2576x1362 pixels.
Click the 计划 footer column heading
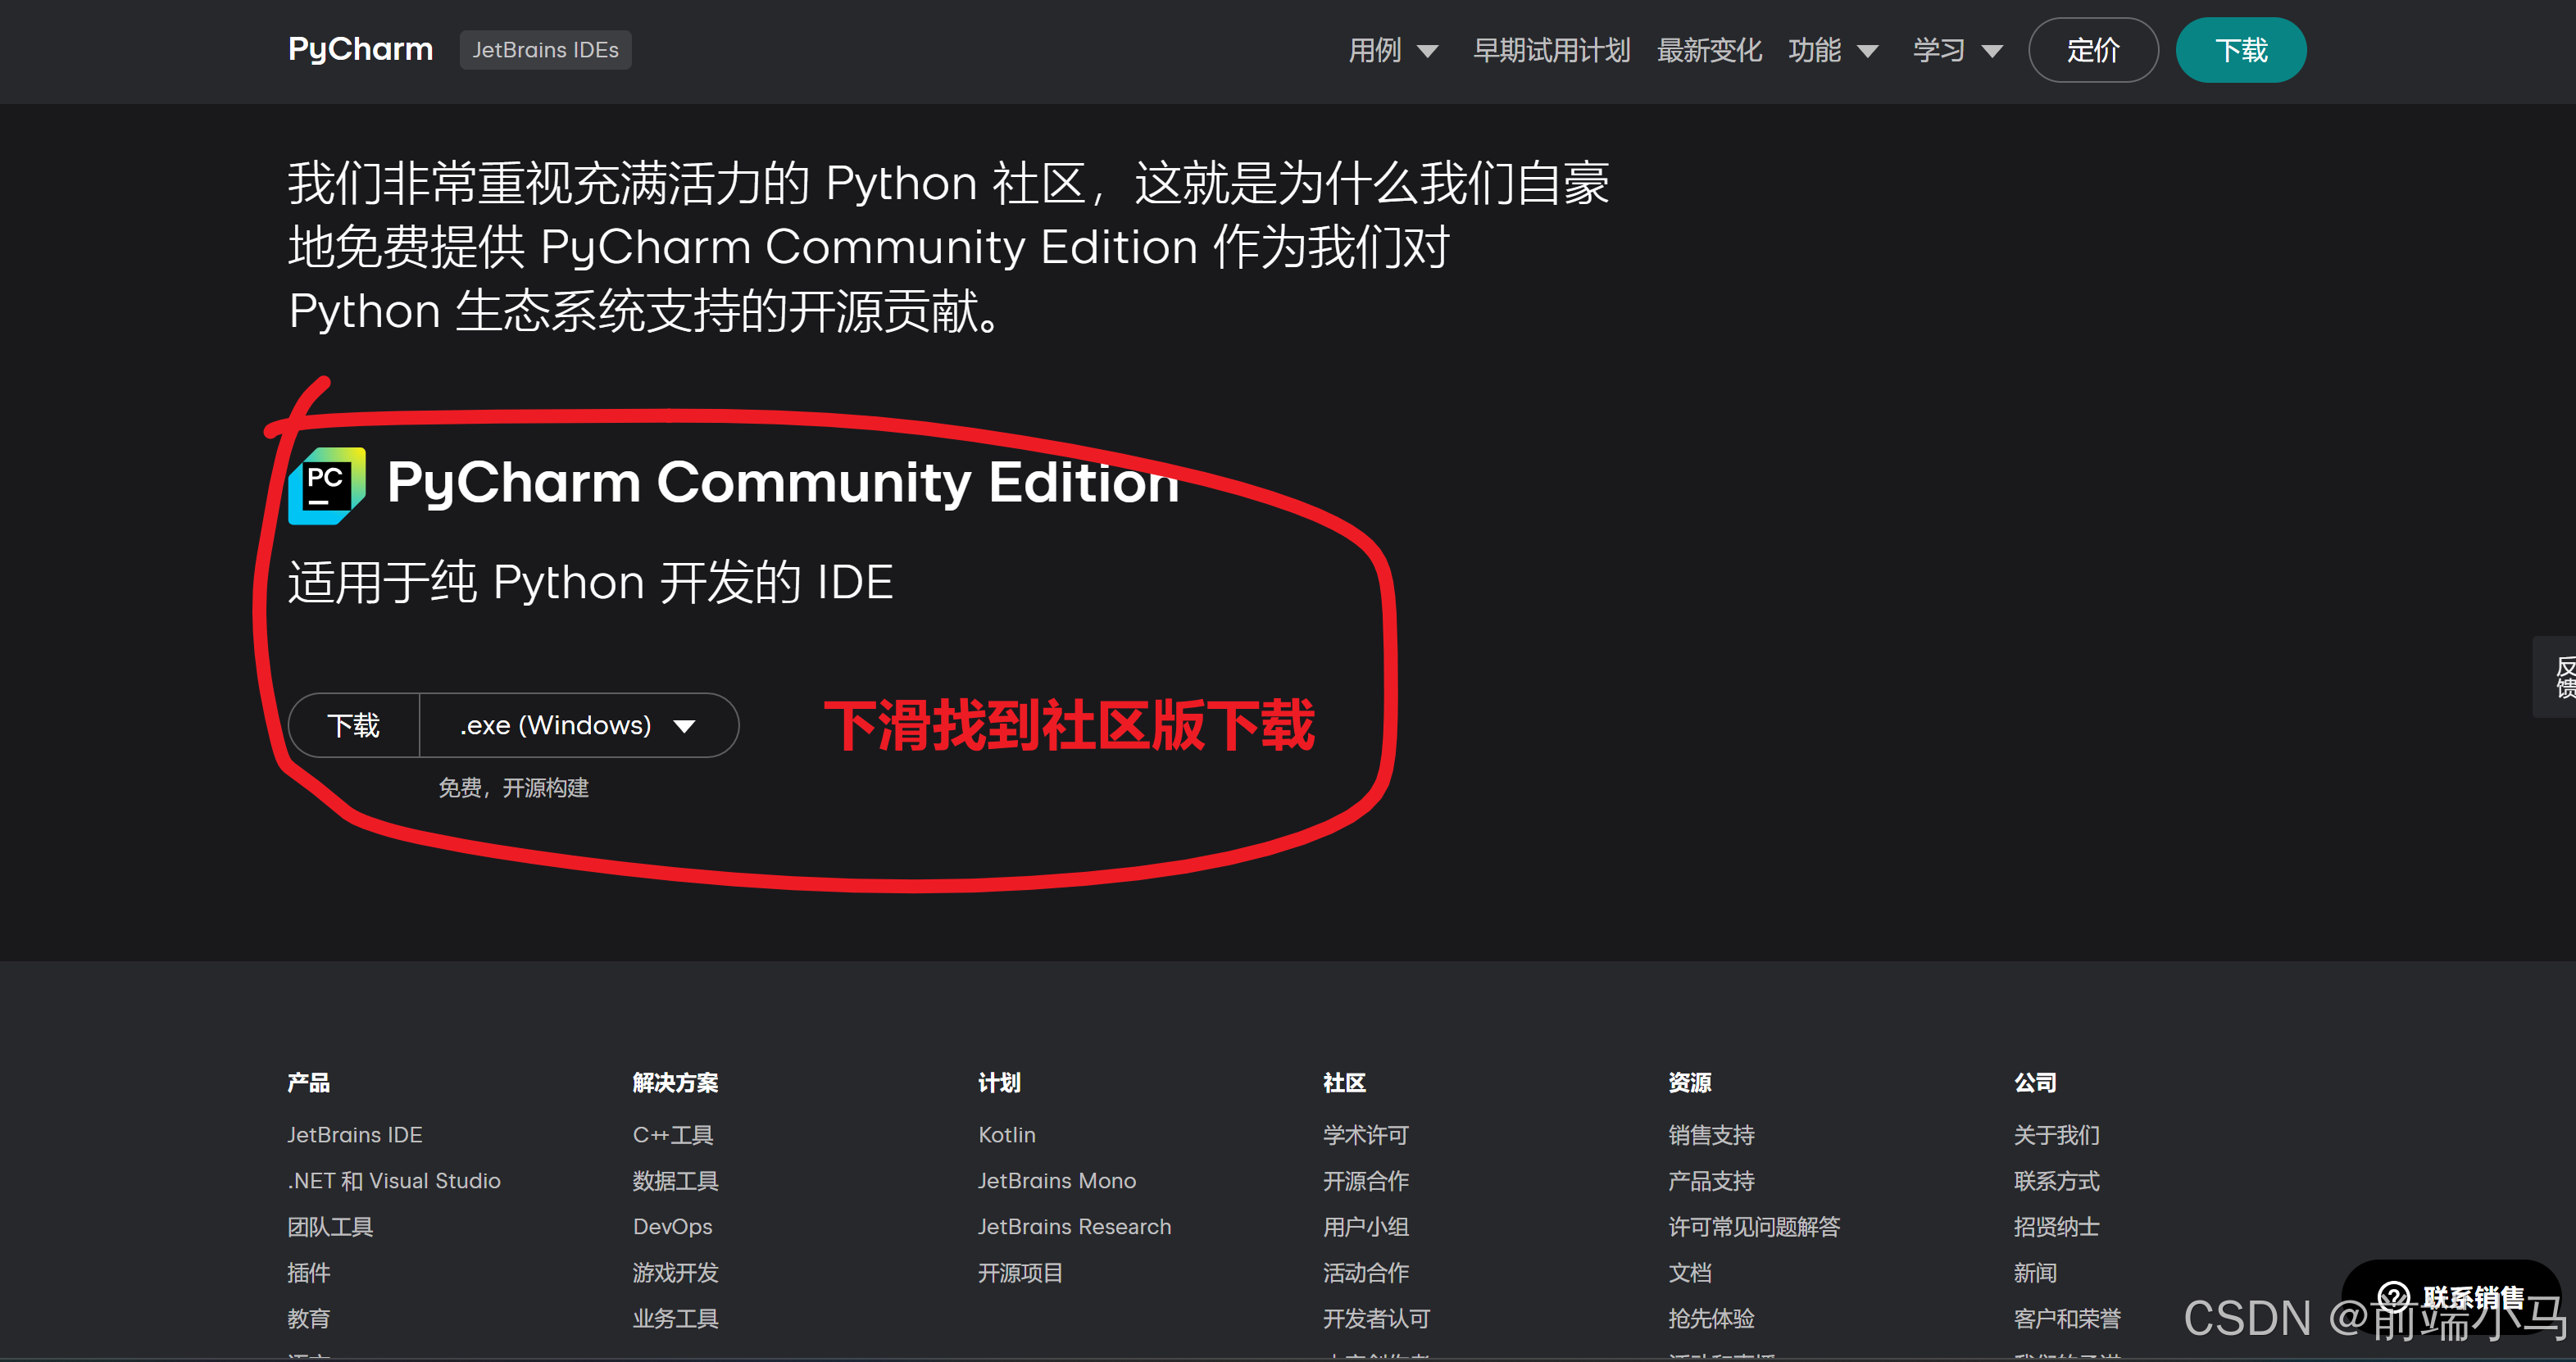pos(999,1083)
